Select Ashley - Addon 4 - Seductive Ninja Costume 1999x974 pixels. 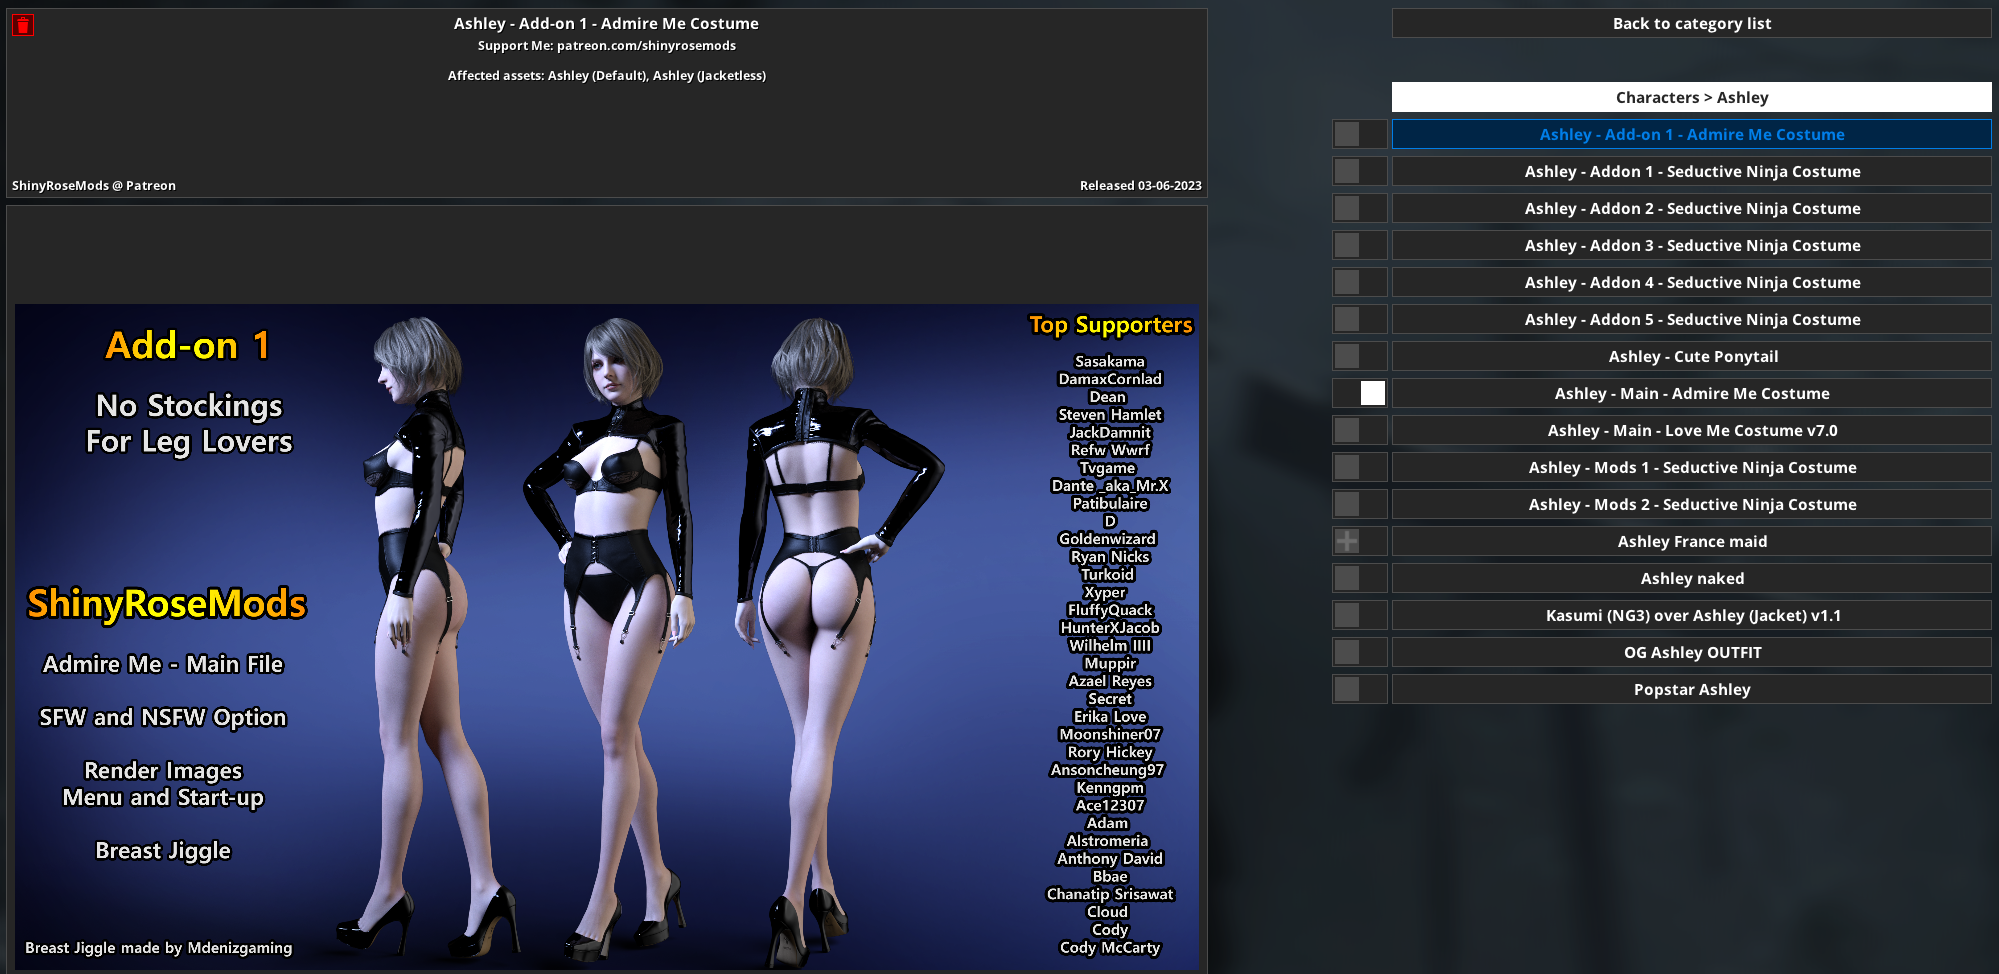click(1691, 282)
